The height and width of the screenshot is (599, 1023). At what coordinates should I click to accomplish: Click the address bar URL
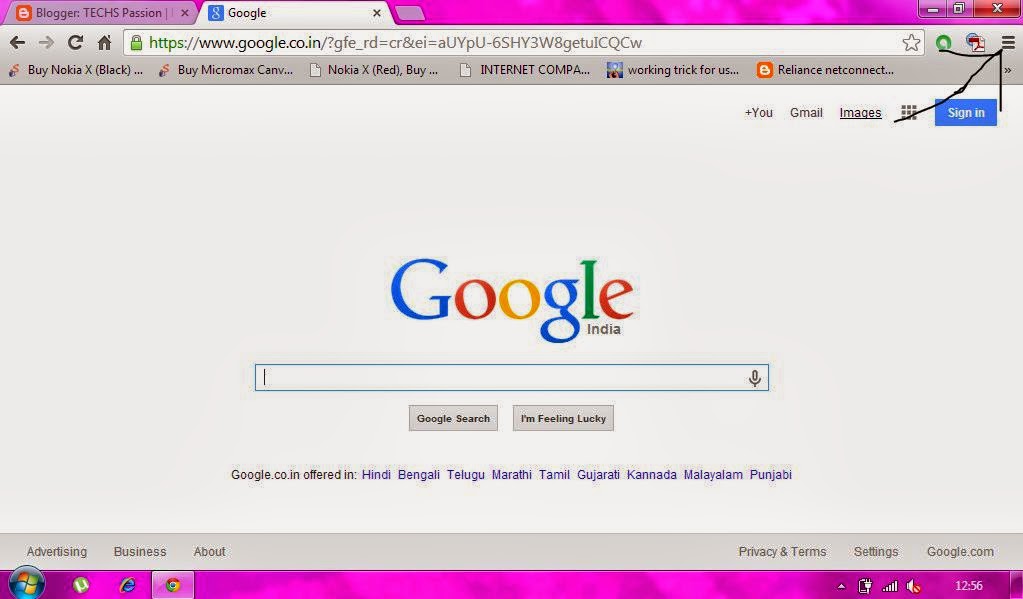click(x=395, y=43)
